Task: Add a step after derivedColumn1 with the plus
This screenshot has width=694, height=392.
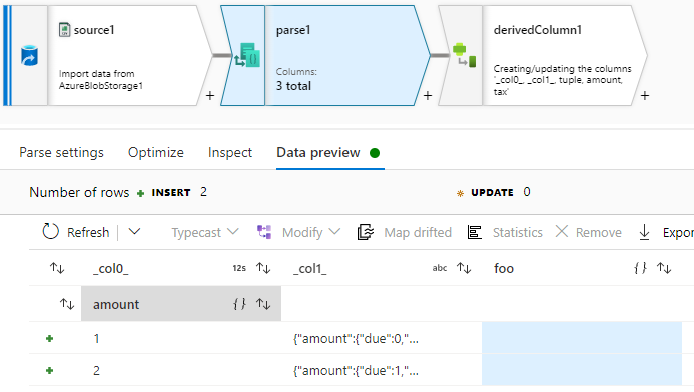Action: [645, 96]
